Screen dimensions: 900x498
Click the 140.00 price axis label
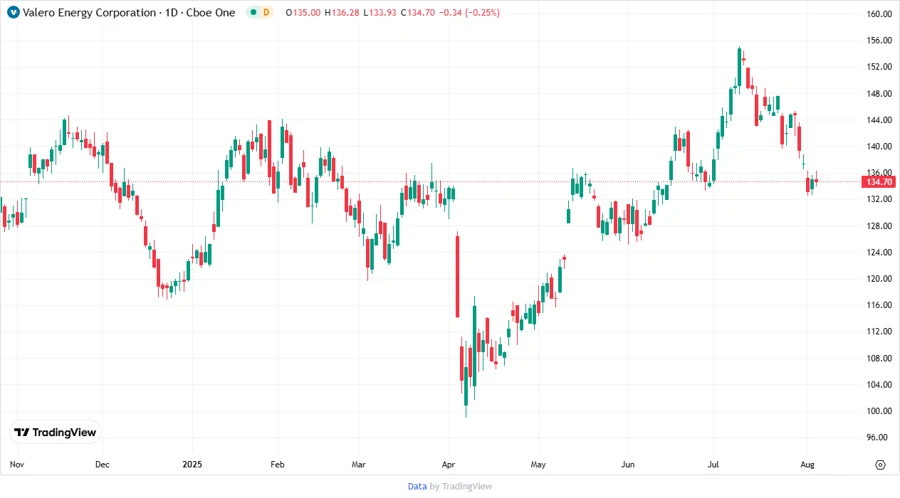[879, 146]
